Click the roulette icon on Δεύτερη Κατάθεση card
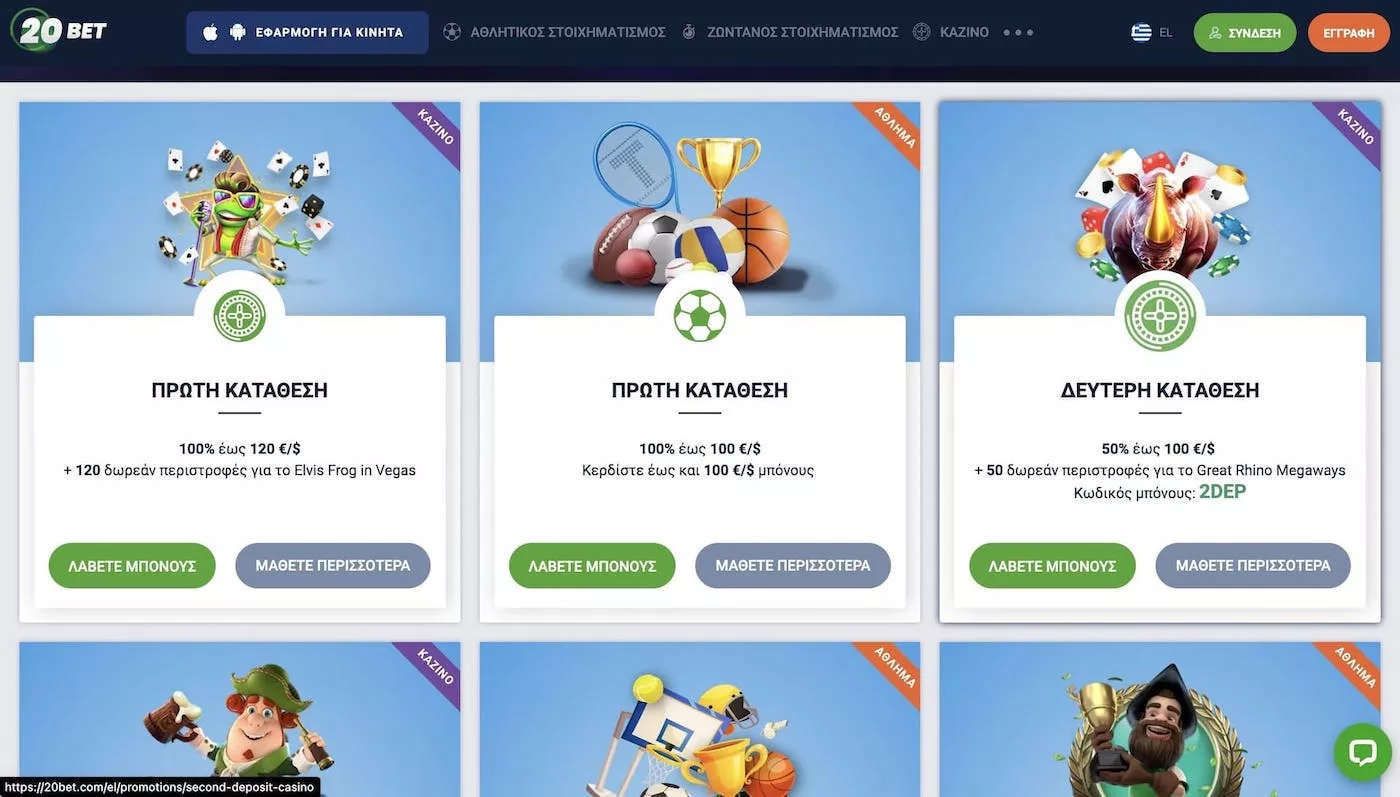The width and height of the screenshot is (1400, 797). [x=1160, y=316]
